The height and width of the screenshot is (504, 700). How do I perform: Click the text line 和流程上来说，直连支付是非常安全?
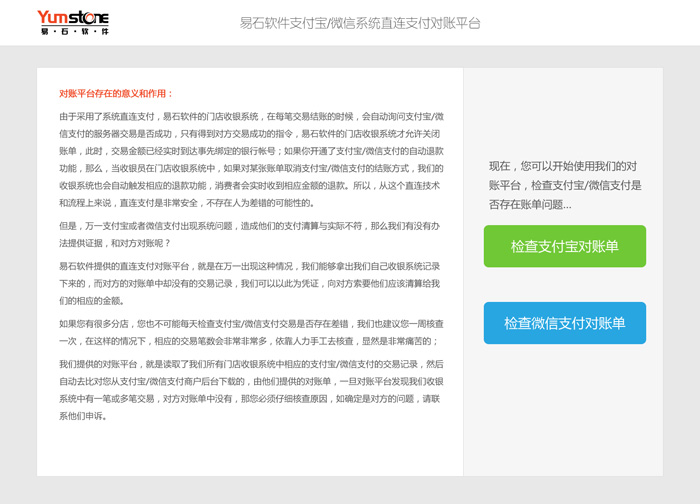[188, 203]
